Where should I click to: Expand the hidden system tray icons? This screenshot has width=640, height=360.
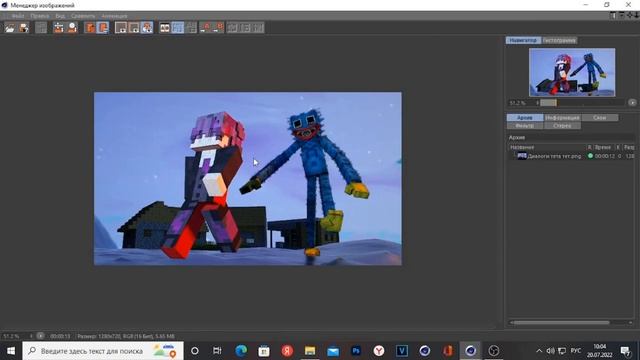pos(539,351)
